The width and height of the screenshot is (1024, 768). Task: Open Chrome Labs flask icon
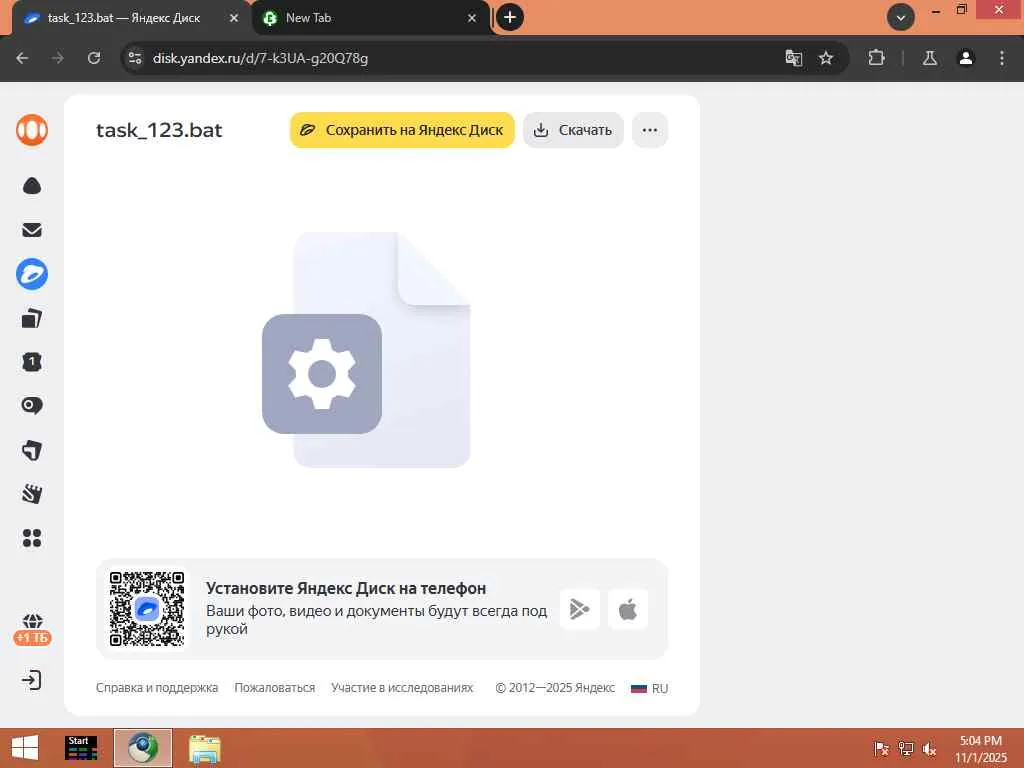coord(930,58)
